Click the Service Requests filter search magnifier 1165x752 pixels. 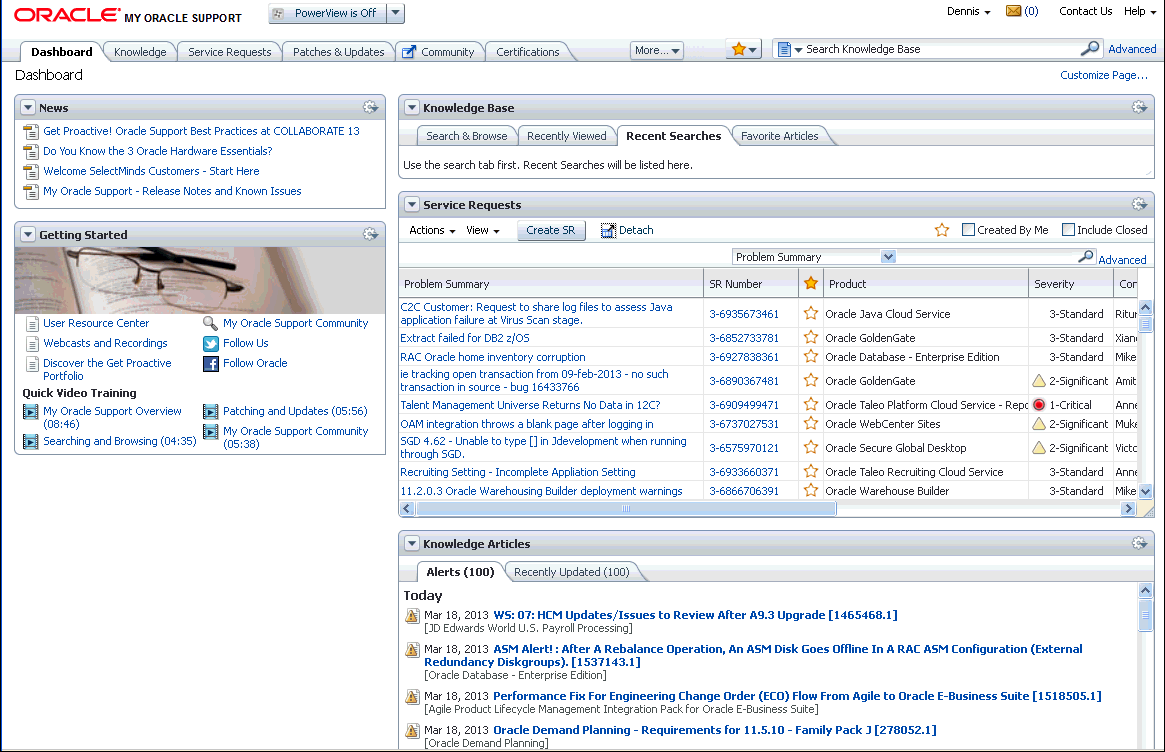(1086, 256)
